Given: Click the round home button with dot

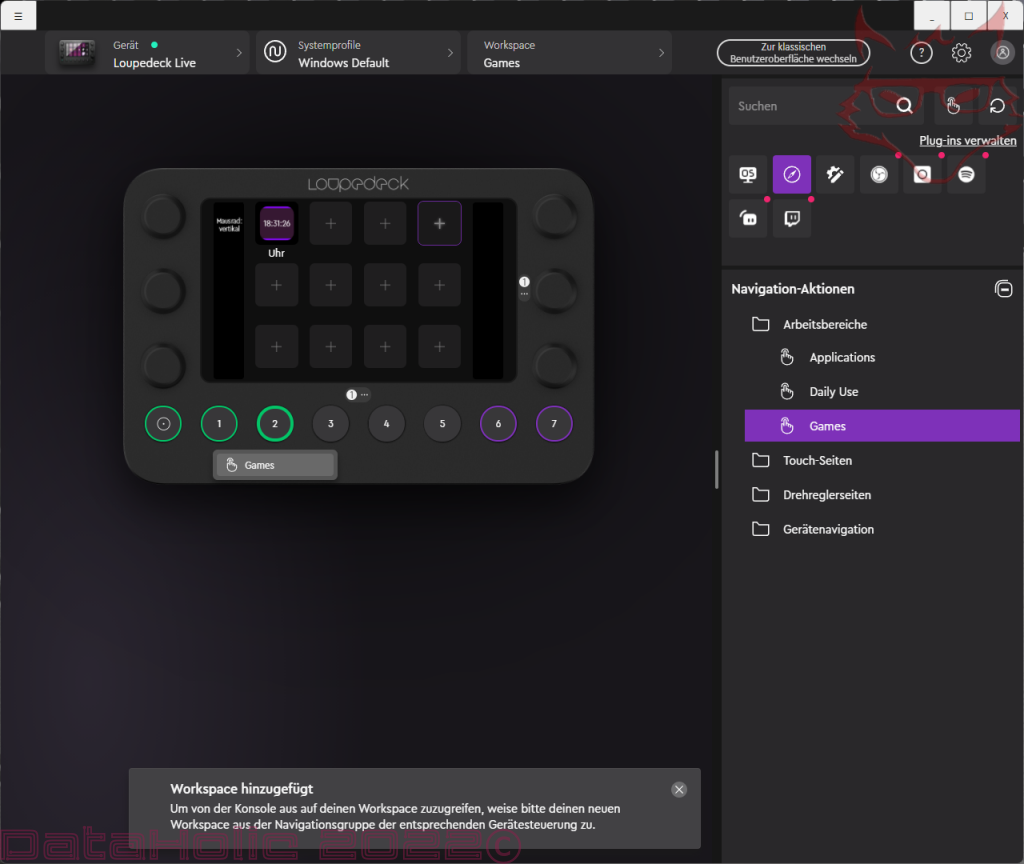Looking at the screenshot, I should coord(163,424).
